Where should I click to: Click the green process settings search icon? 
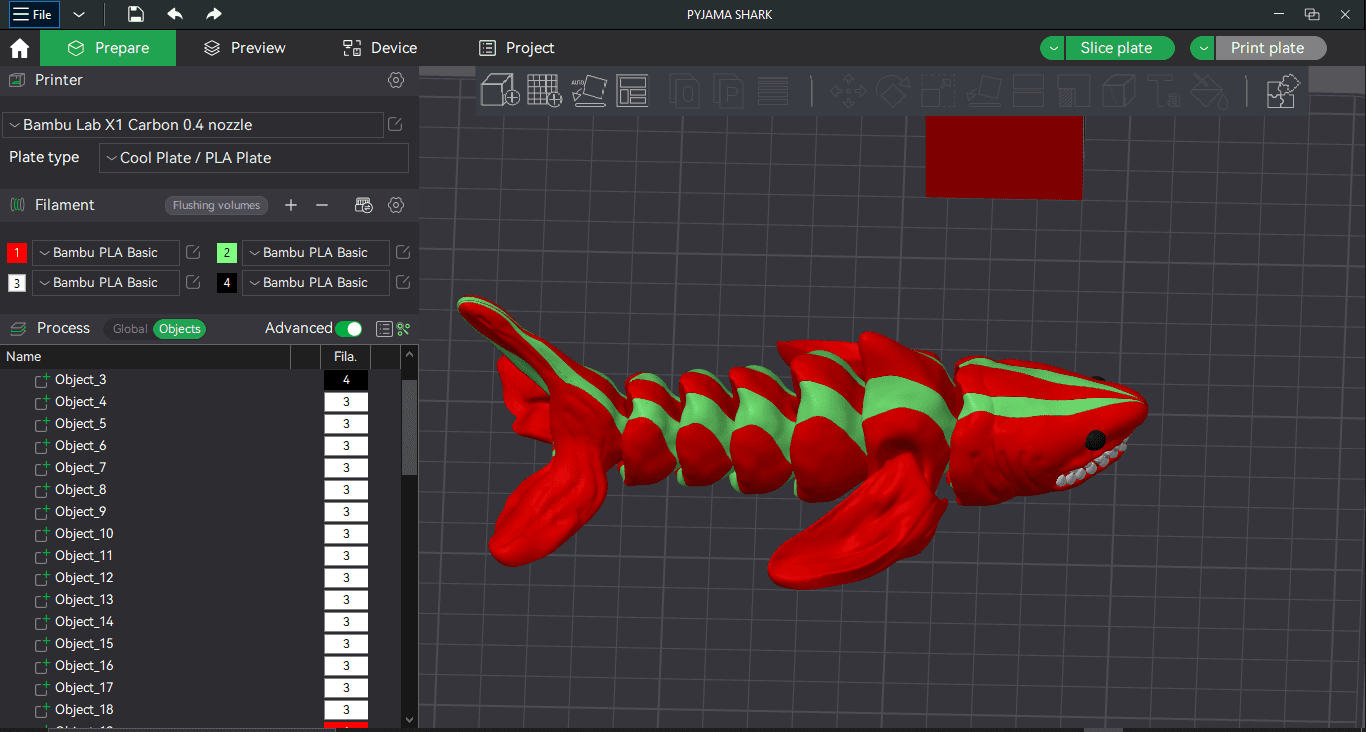[404, 329]
